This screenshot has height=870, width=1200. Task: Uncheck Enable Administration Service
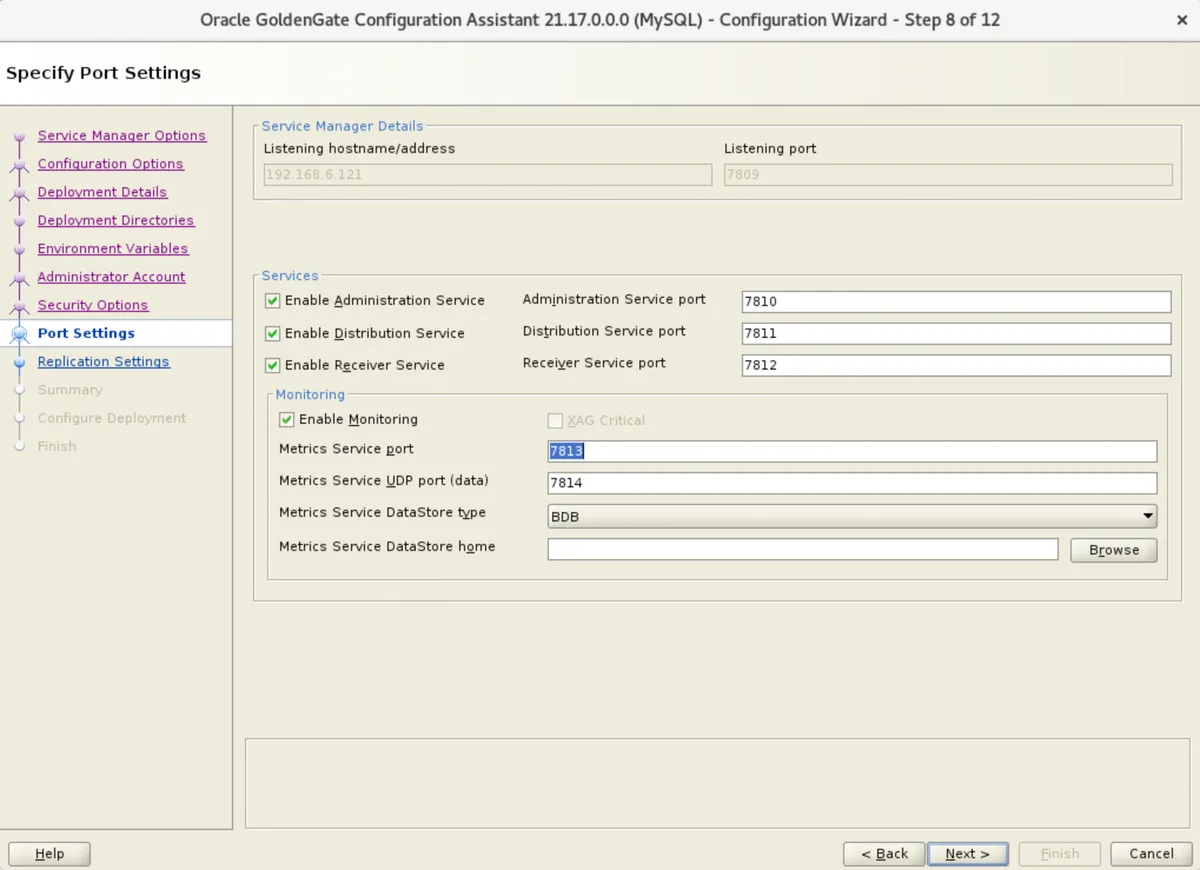(x=273, y=300)
